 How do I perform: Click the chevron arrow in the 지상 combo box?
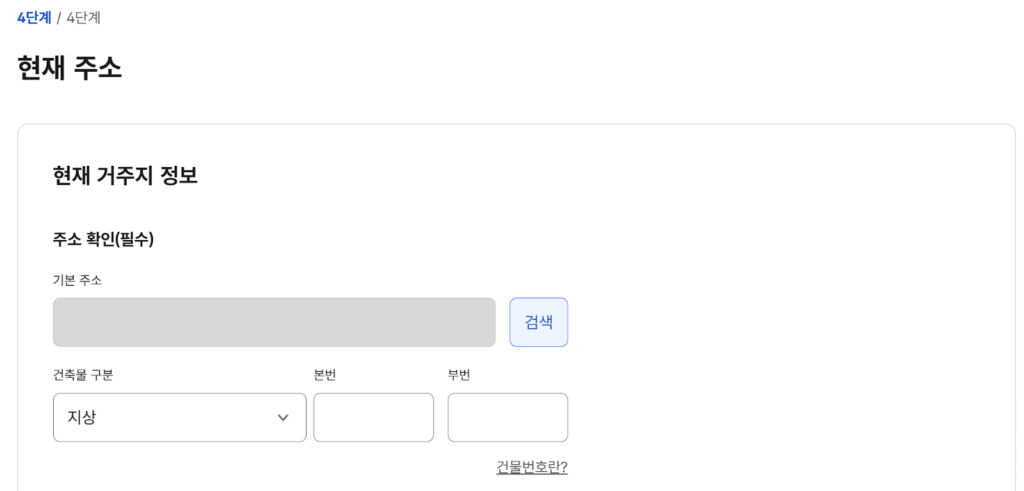tap(283, 417)
